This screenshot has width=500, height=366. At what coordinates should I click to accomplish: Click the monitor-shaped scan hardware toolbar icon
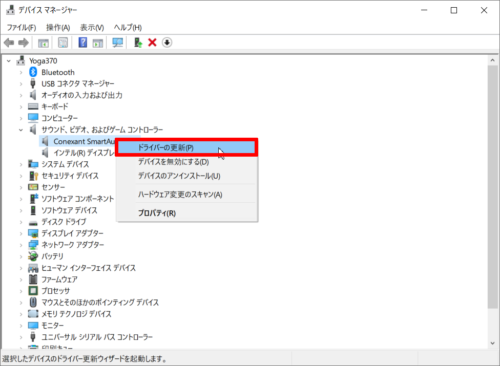click(x=118, y=43)
